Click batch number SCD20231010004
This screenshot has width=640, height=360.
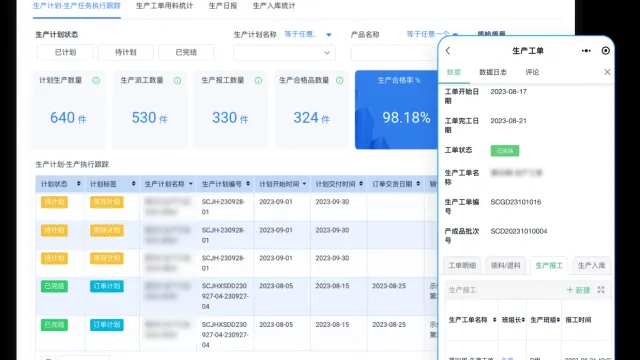519,231
